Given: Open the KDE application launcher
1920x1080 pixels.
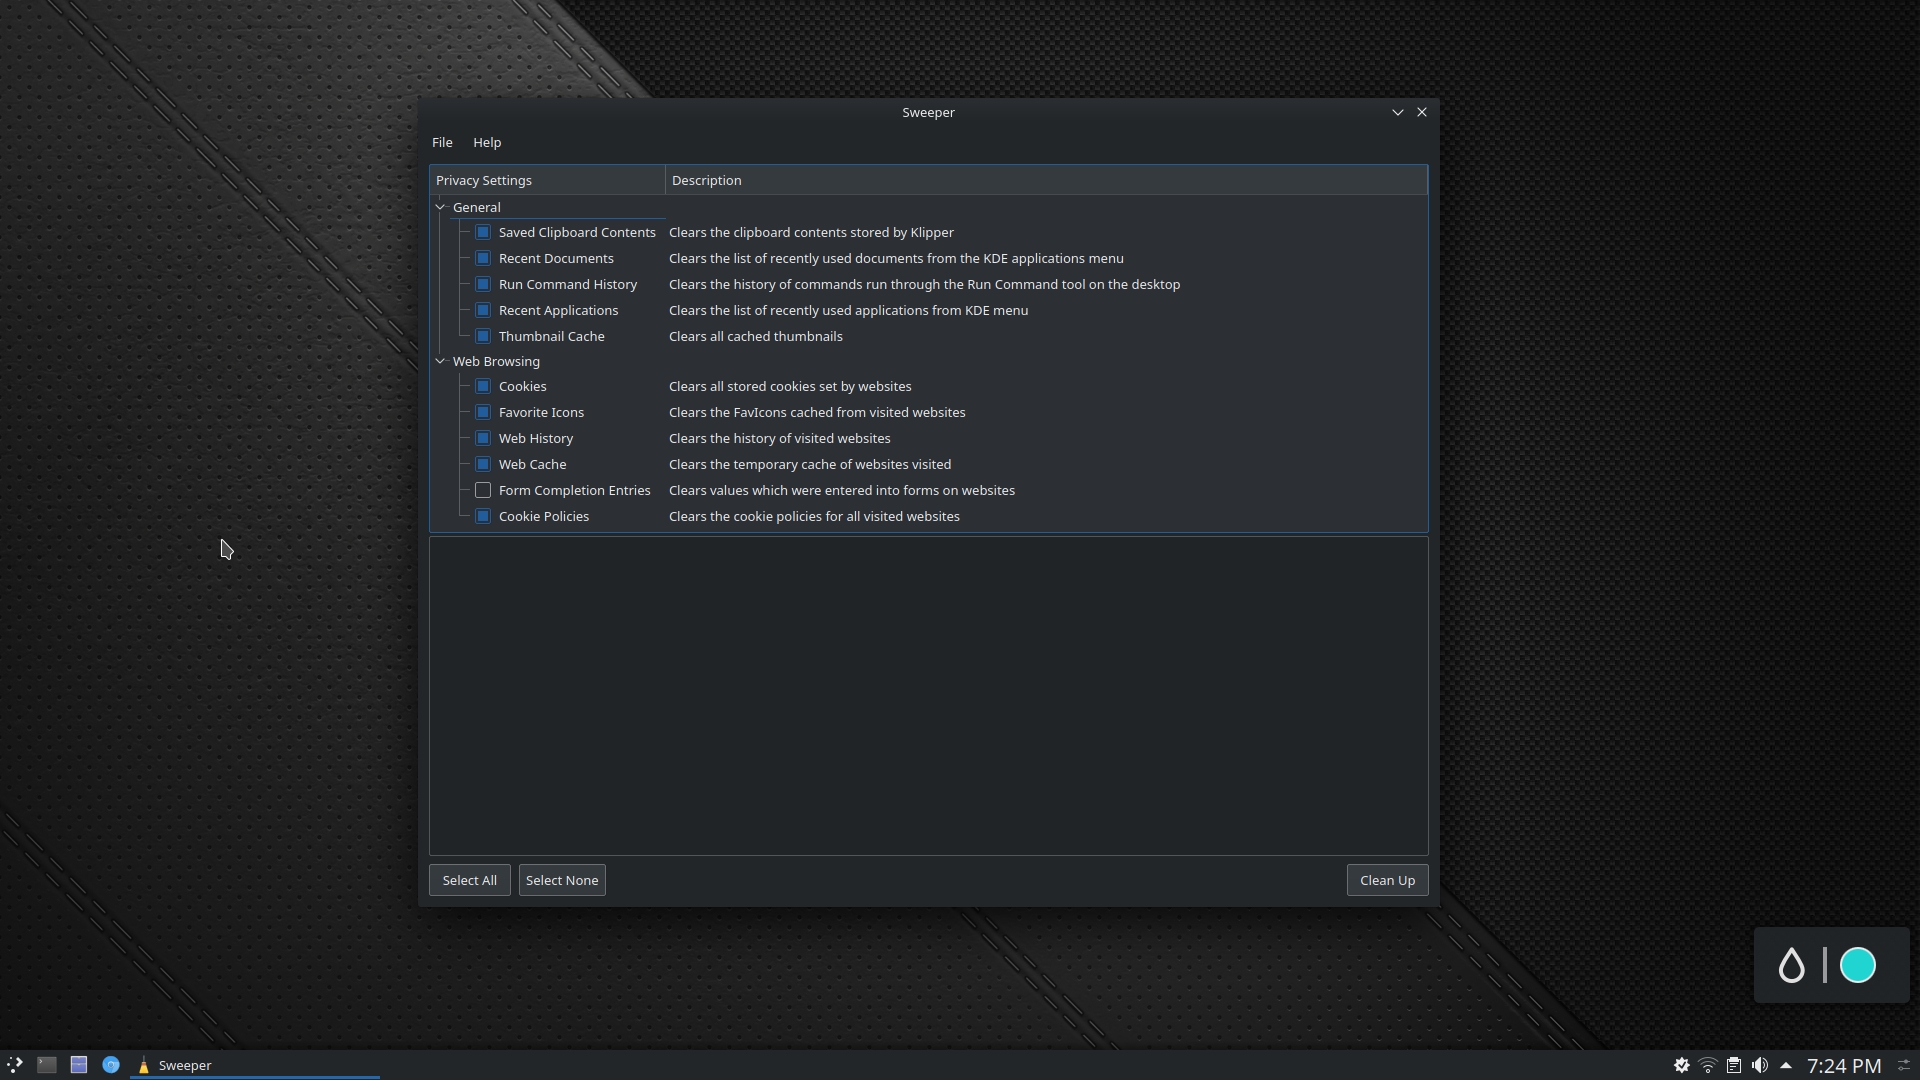Looking at the screenshot, I should point(14,1065).
